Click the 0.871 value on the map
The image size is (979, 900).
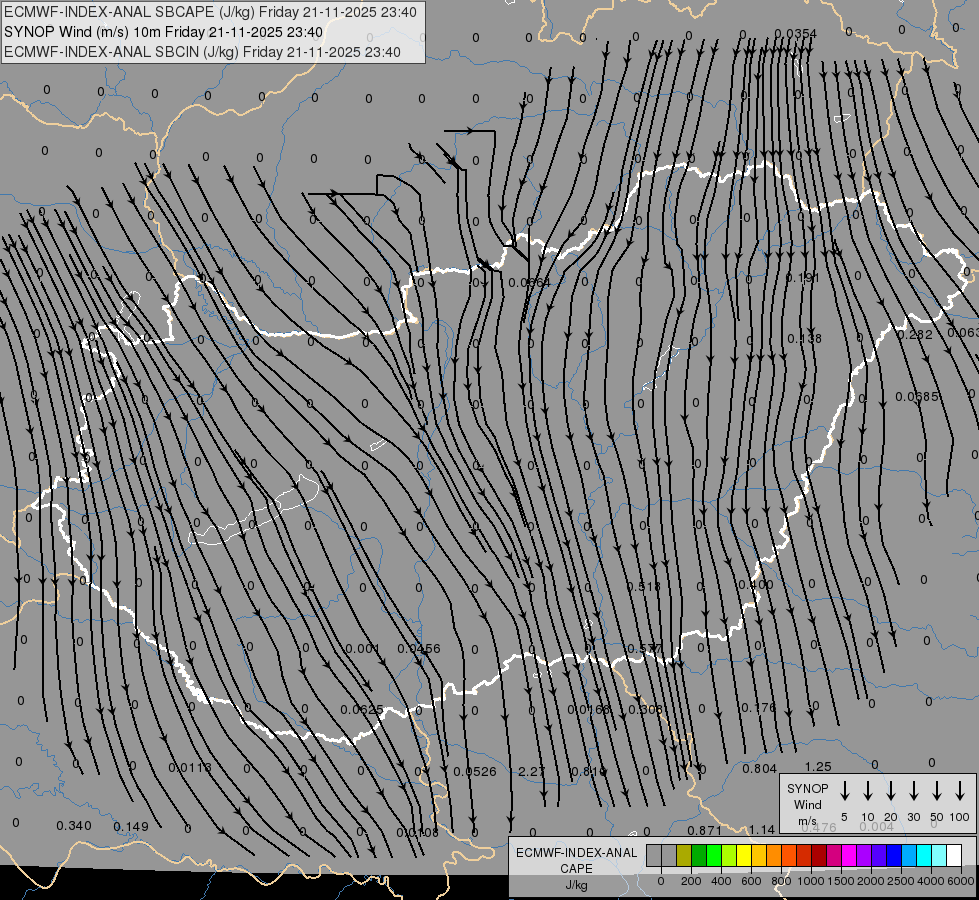[704, 830]
